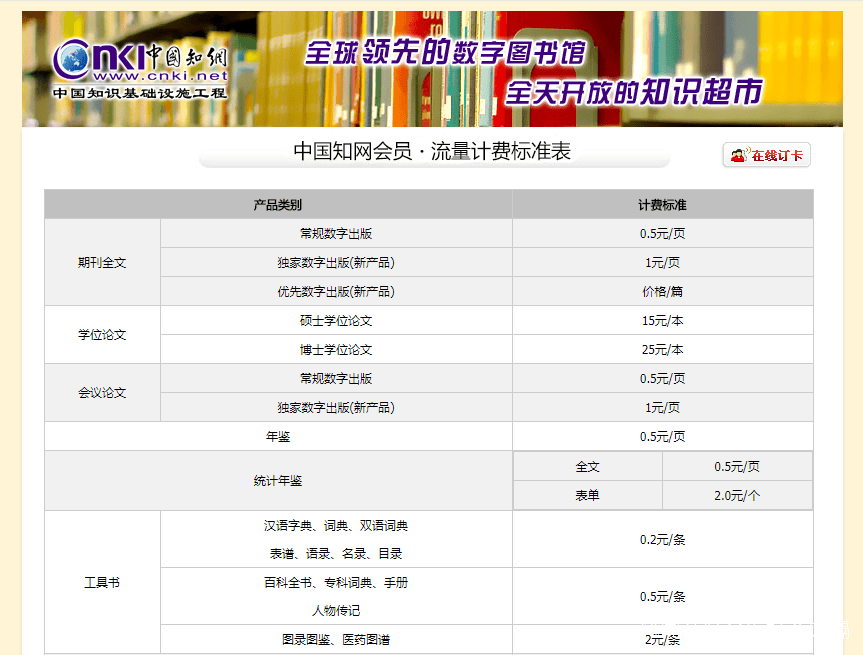The width and height of the screenshot is (863, 655).
Task: Select the 图录图鉴、医药图谱 row
Action: point(336,640)
